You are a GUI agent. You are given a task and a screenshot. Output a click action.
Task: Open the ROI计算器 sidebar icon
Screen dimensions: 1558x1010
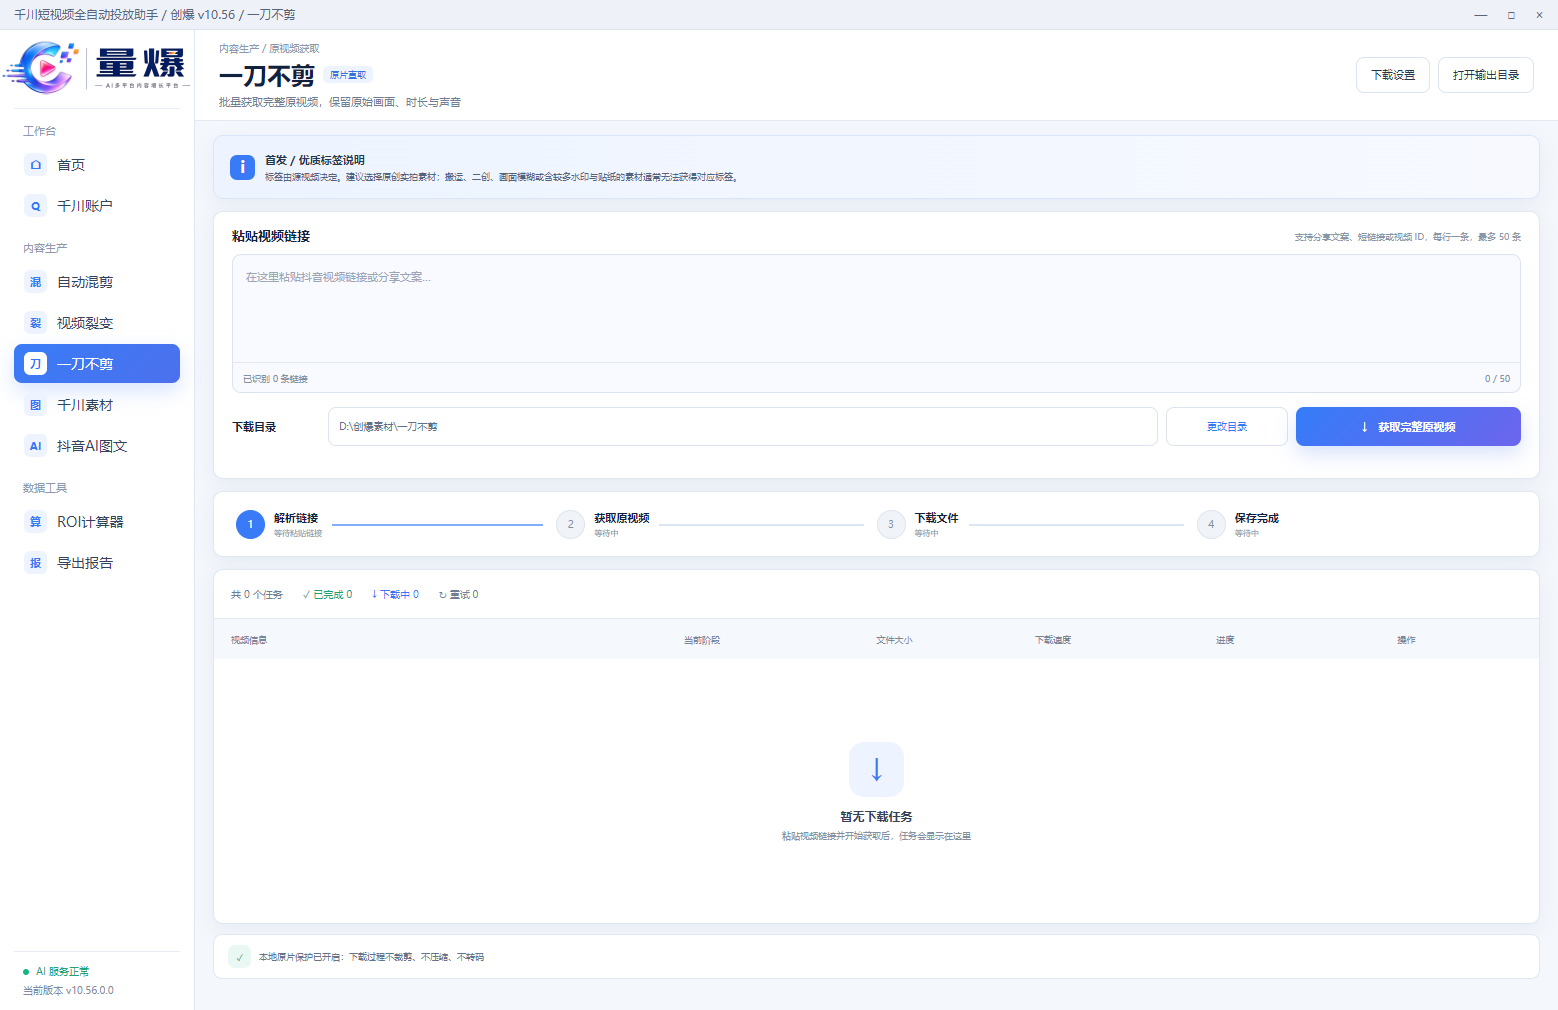click(x=36, y=522)
